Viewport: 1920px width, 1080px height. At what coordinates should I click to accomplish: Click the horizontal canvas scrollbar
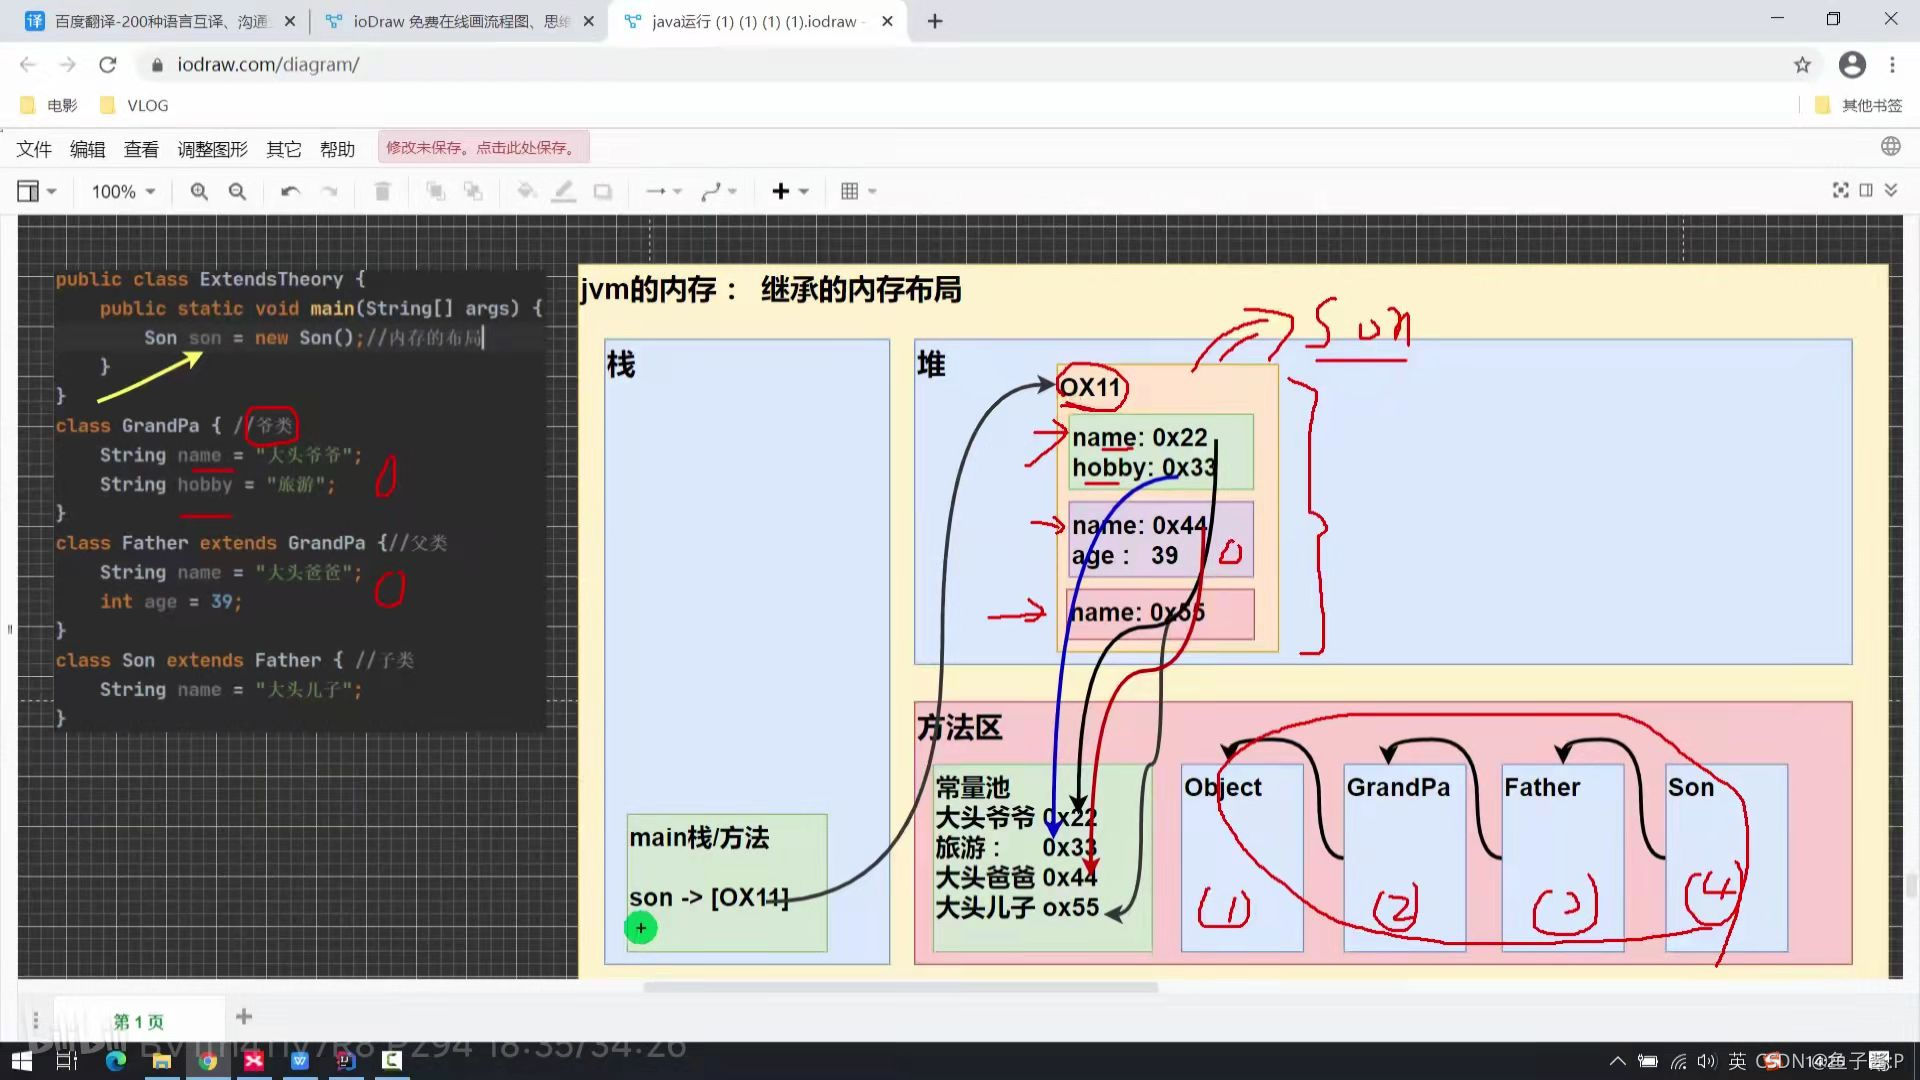(x=900, y=987)
